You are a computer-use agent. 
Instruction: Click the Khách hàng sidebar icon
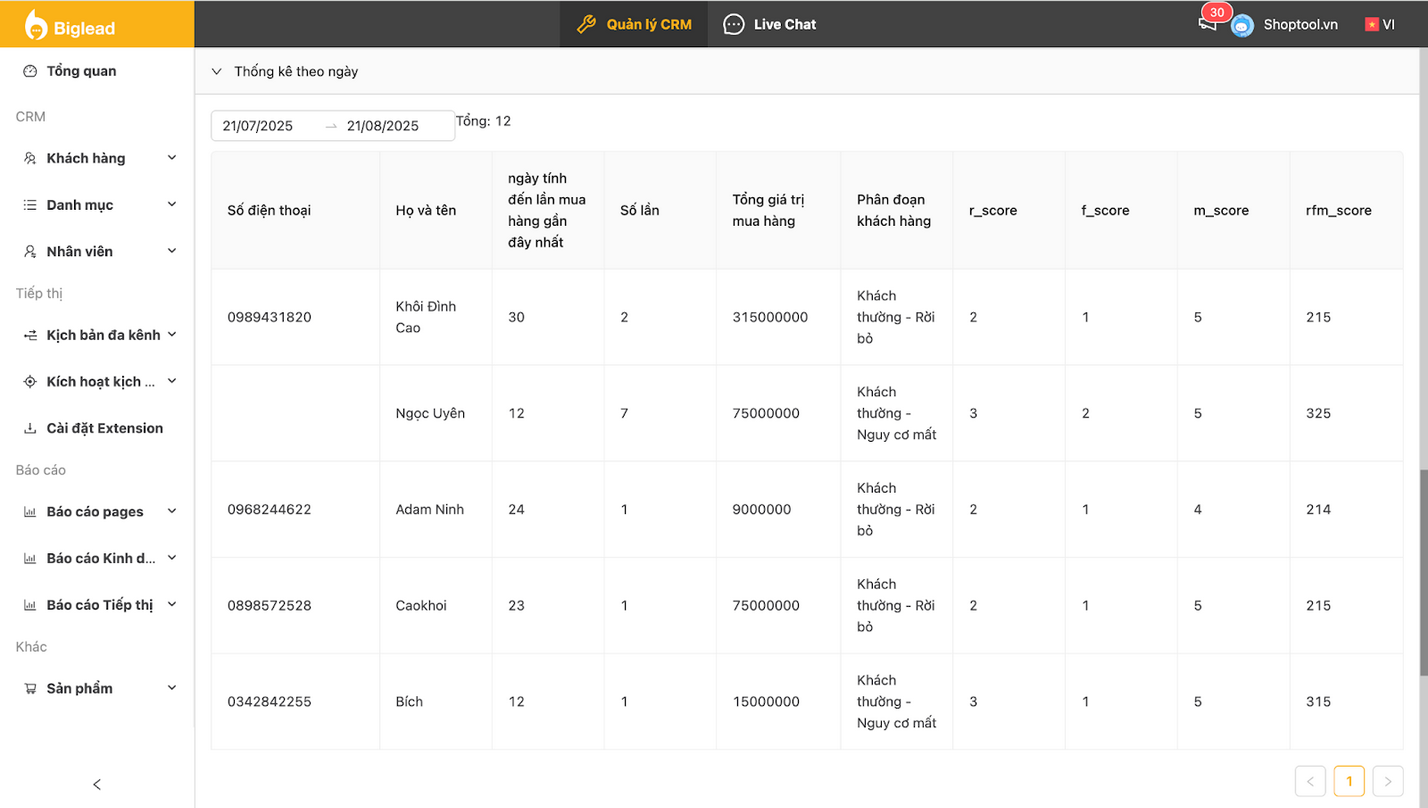[30, 158]
